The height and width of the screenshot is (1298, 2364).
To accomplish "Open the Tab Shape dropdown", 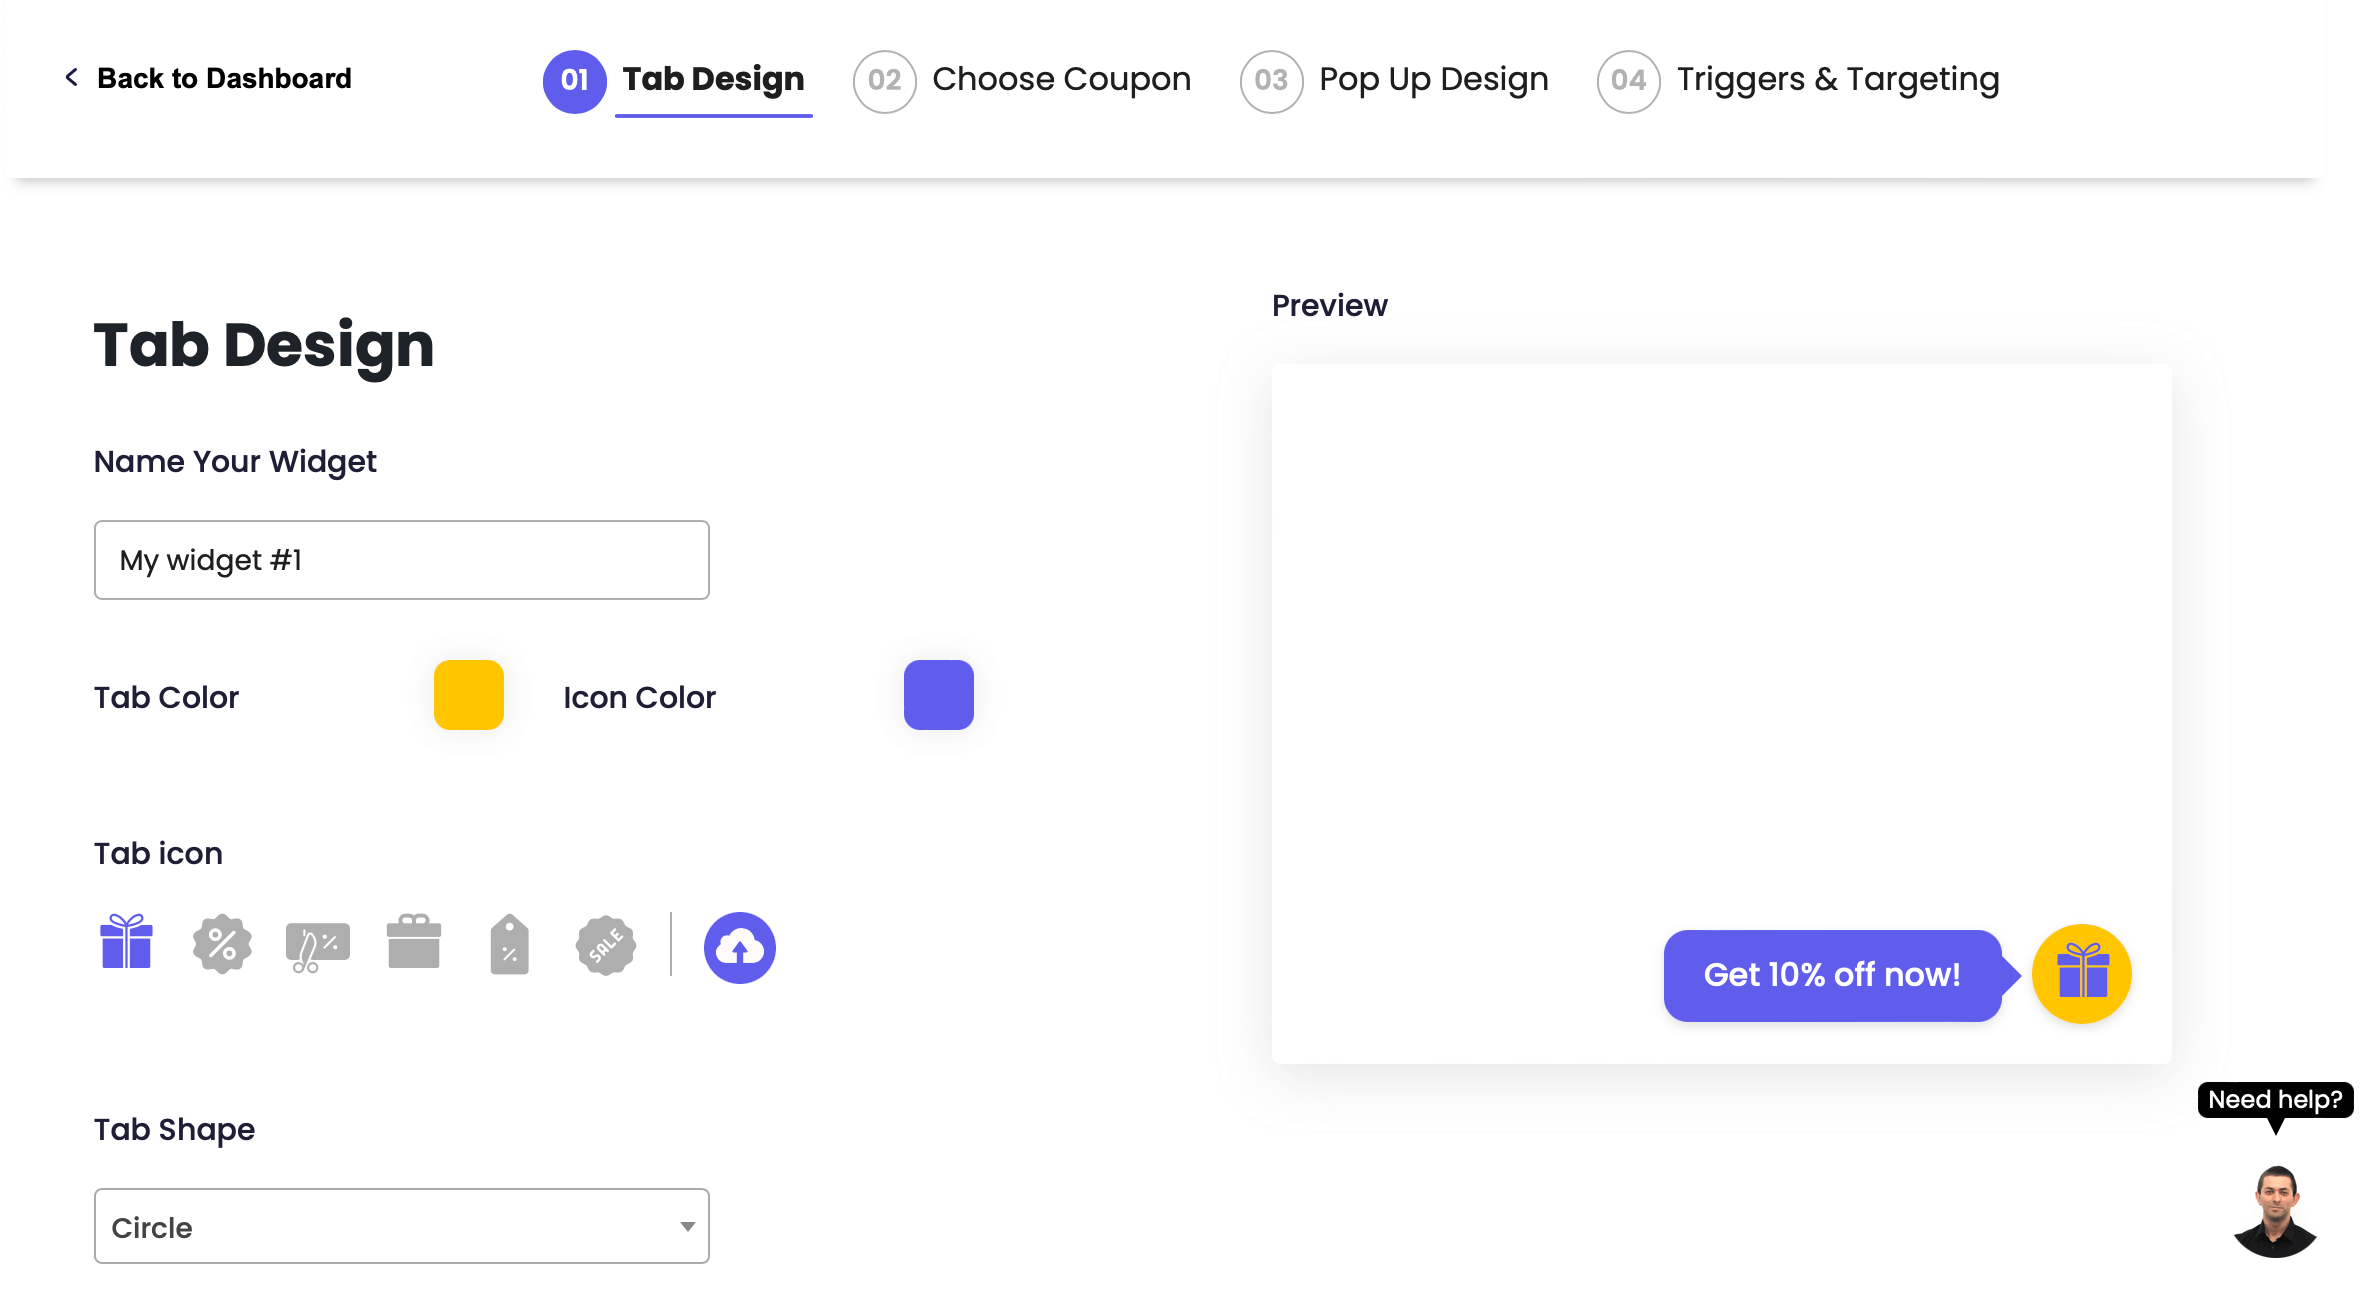I will tap(401, 1226).
